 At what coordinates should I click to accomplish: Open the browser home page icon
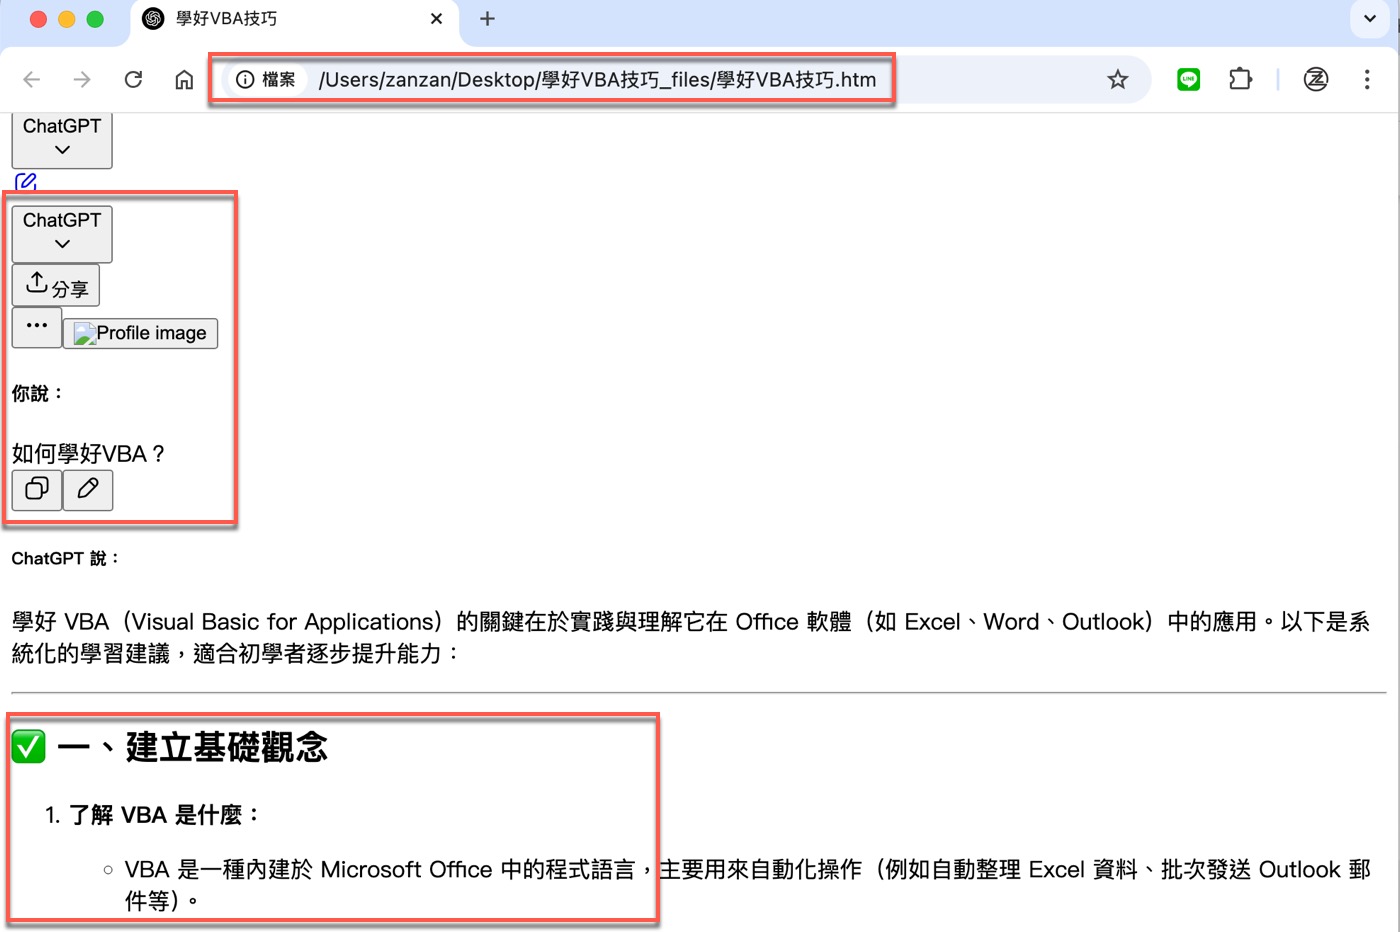pos(184,80)
